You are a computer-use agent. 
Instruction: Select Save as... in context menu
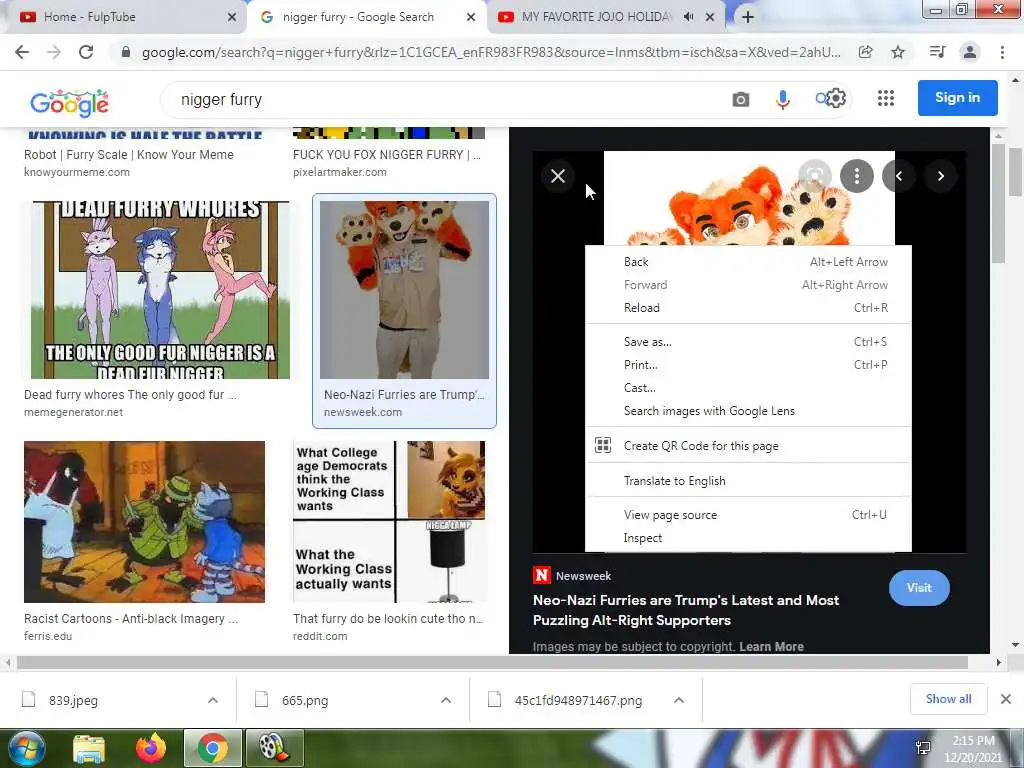[x=748, y=342]
